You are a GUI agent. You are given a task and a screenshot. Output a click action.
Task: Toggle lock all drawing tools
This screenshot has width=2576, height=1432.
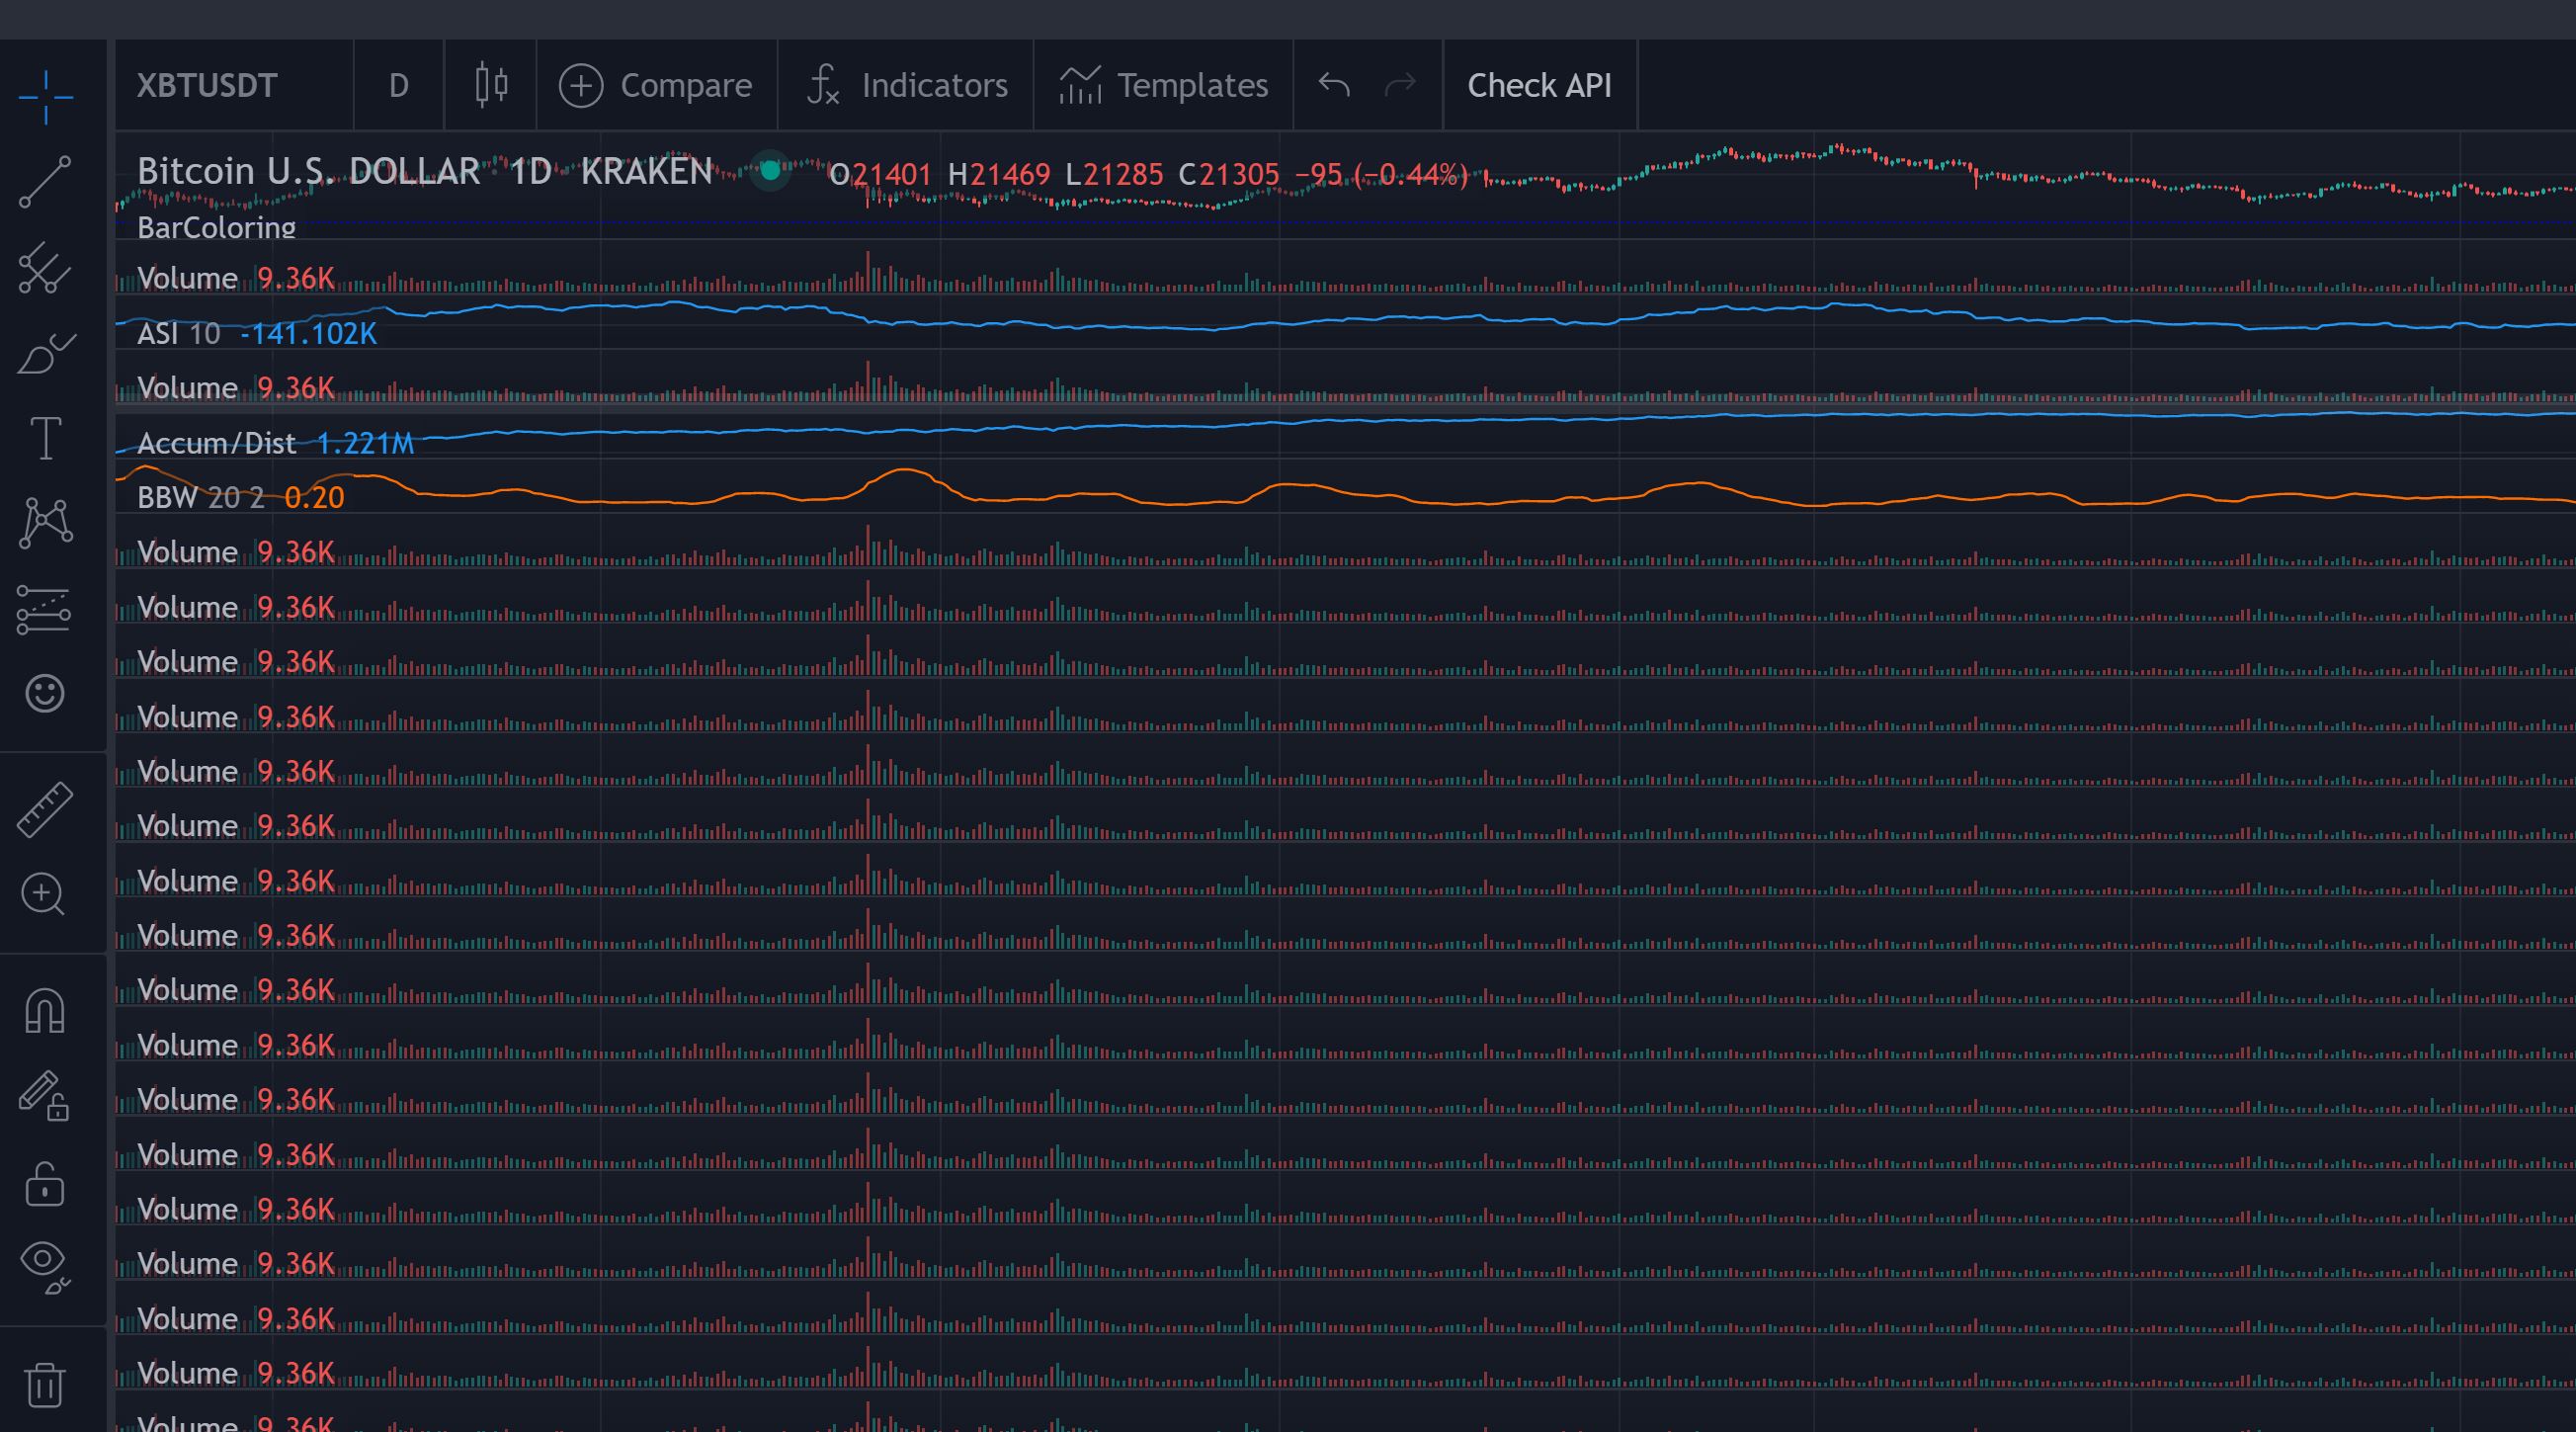click(45, 1183)
